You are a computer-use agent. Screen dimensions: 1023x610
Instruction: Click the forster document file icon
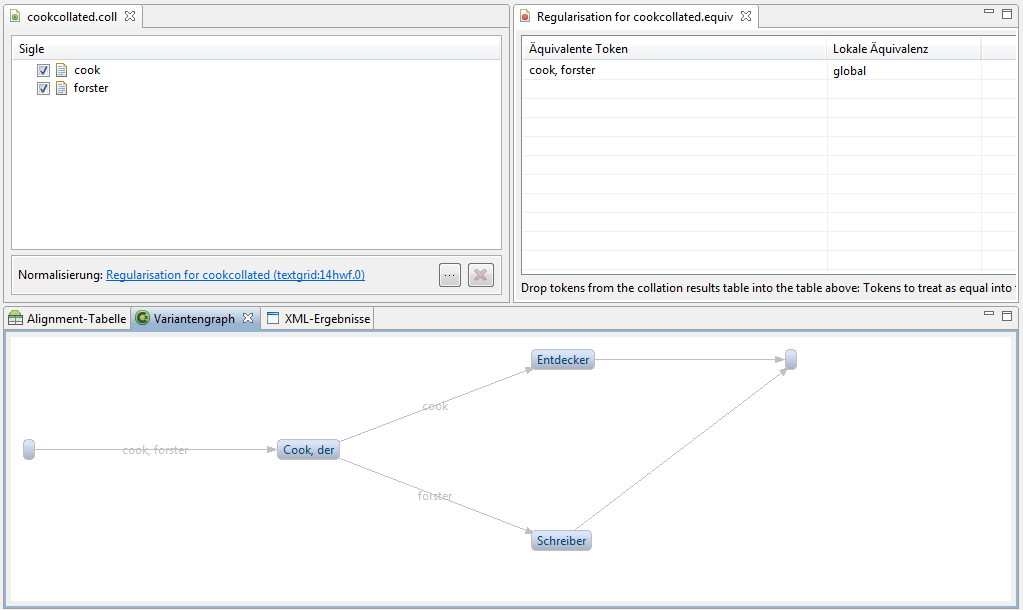tap(62, 88)
